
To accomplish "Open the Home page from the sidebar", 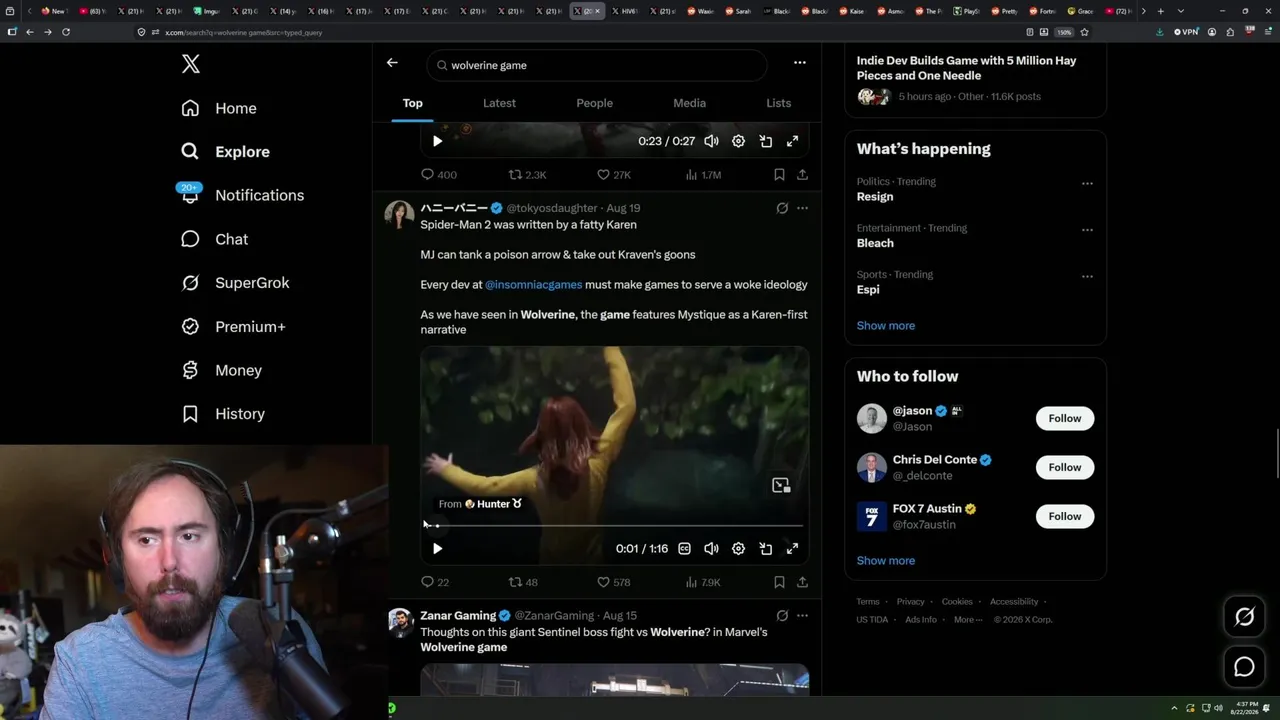I will (219, 108).
